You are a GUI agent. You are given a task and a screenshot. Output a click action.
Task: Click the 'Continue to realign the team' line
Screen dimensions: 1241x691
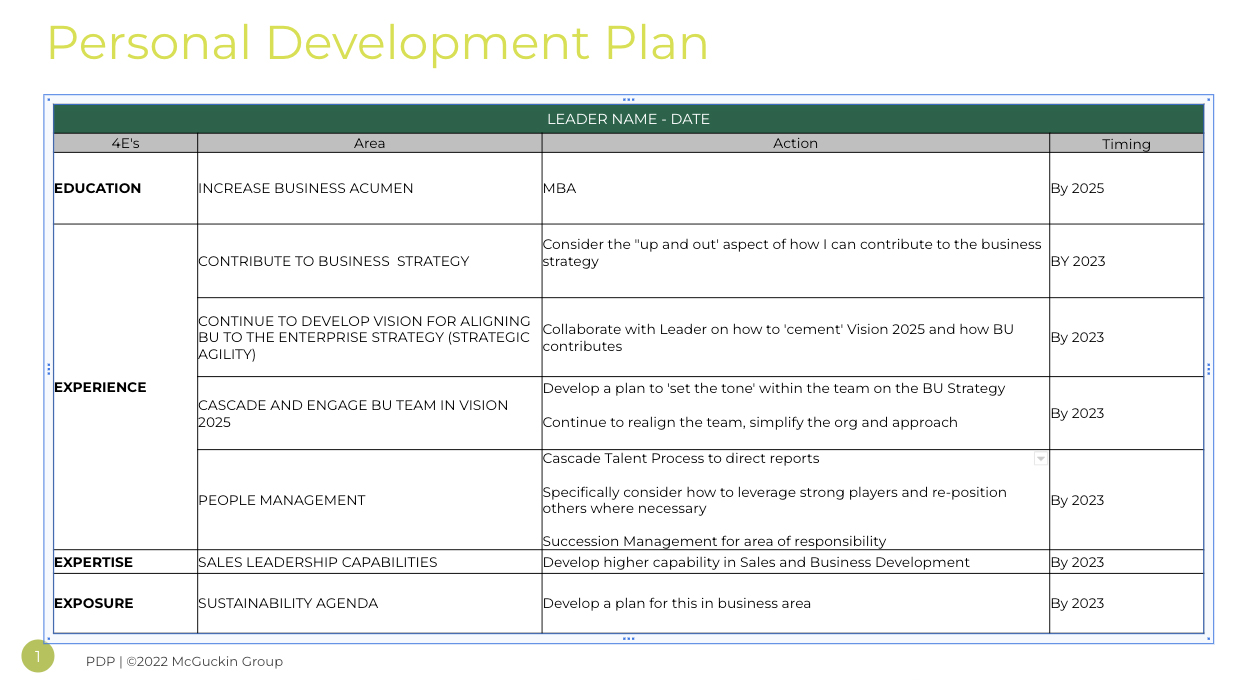coord(750,422)
